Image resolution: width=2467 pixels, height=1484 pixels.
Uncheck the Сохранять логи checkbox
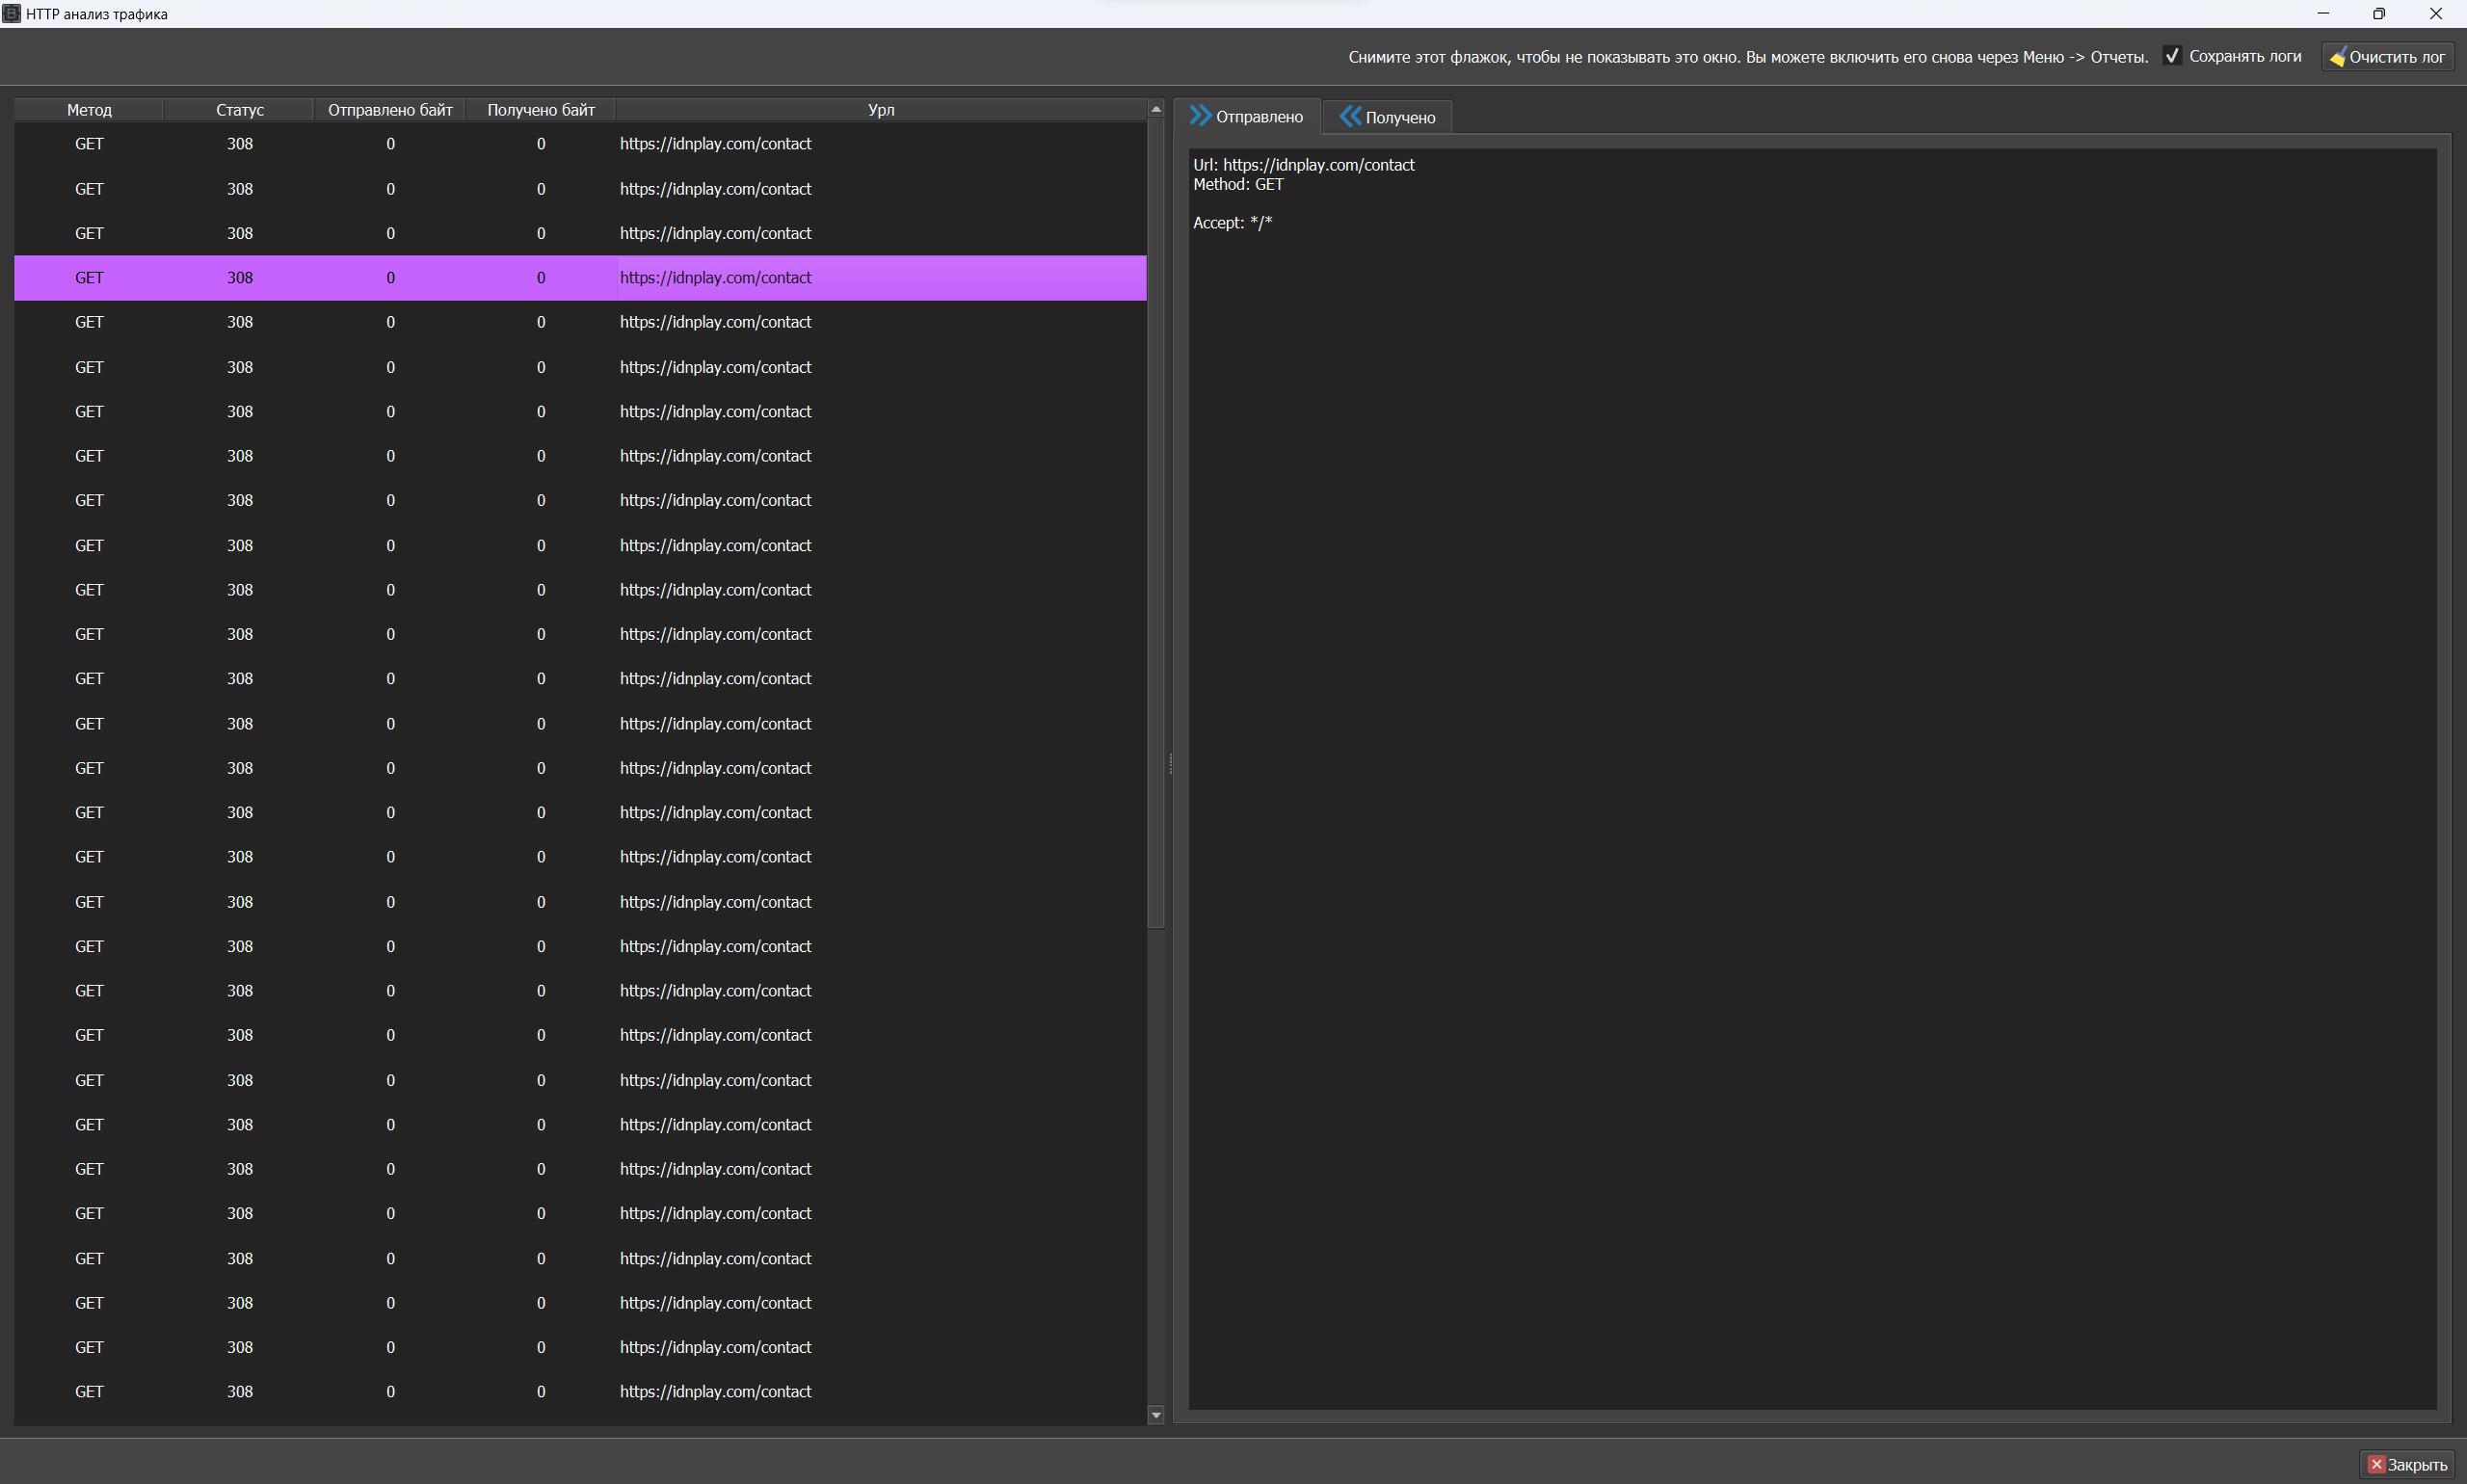click(2171, 56)
